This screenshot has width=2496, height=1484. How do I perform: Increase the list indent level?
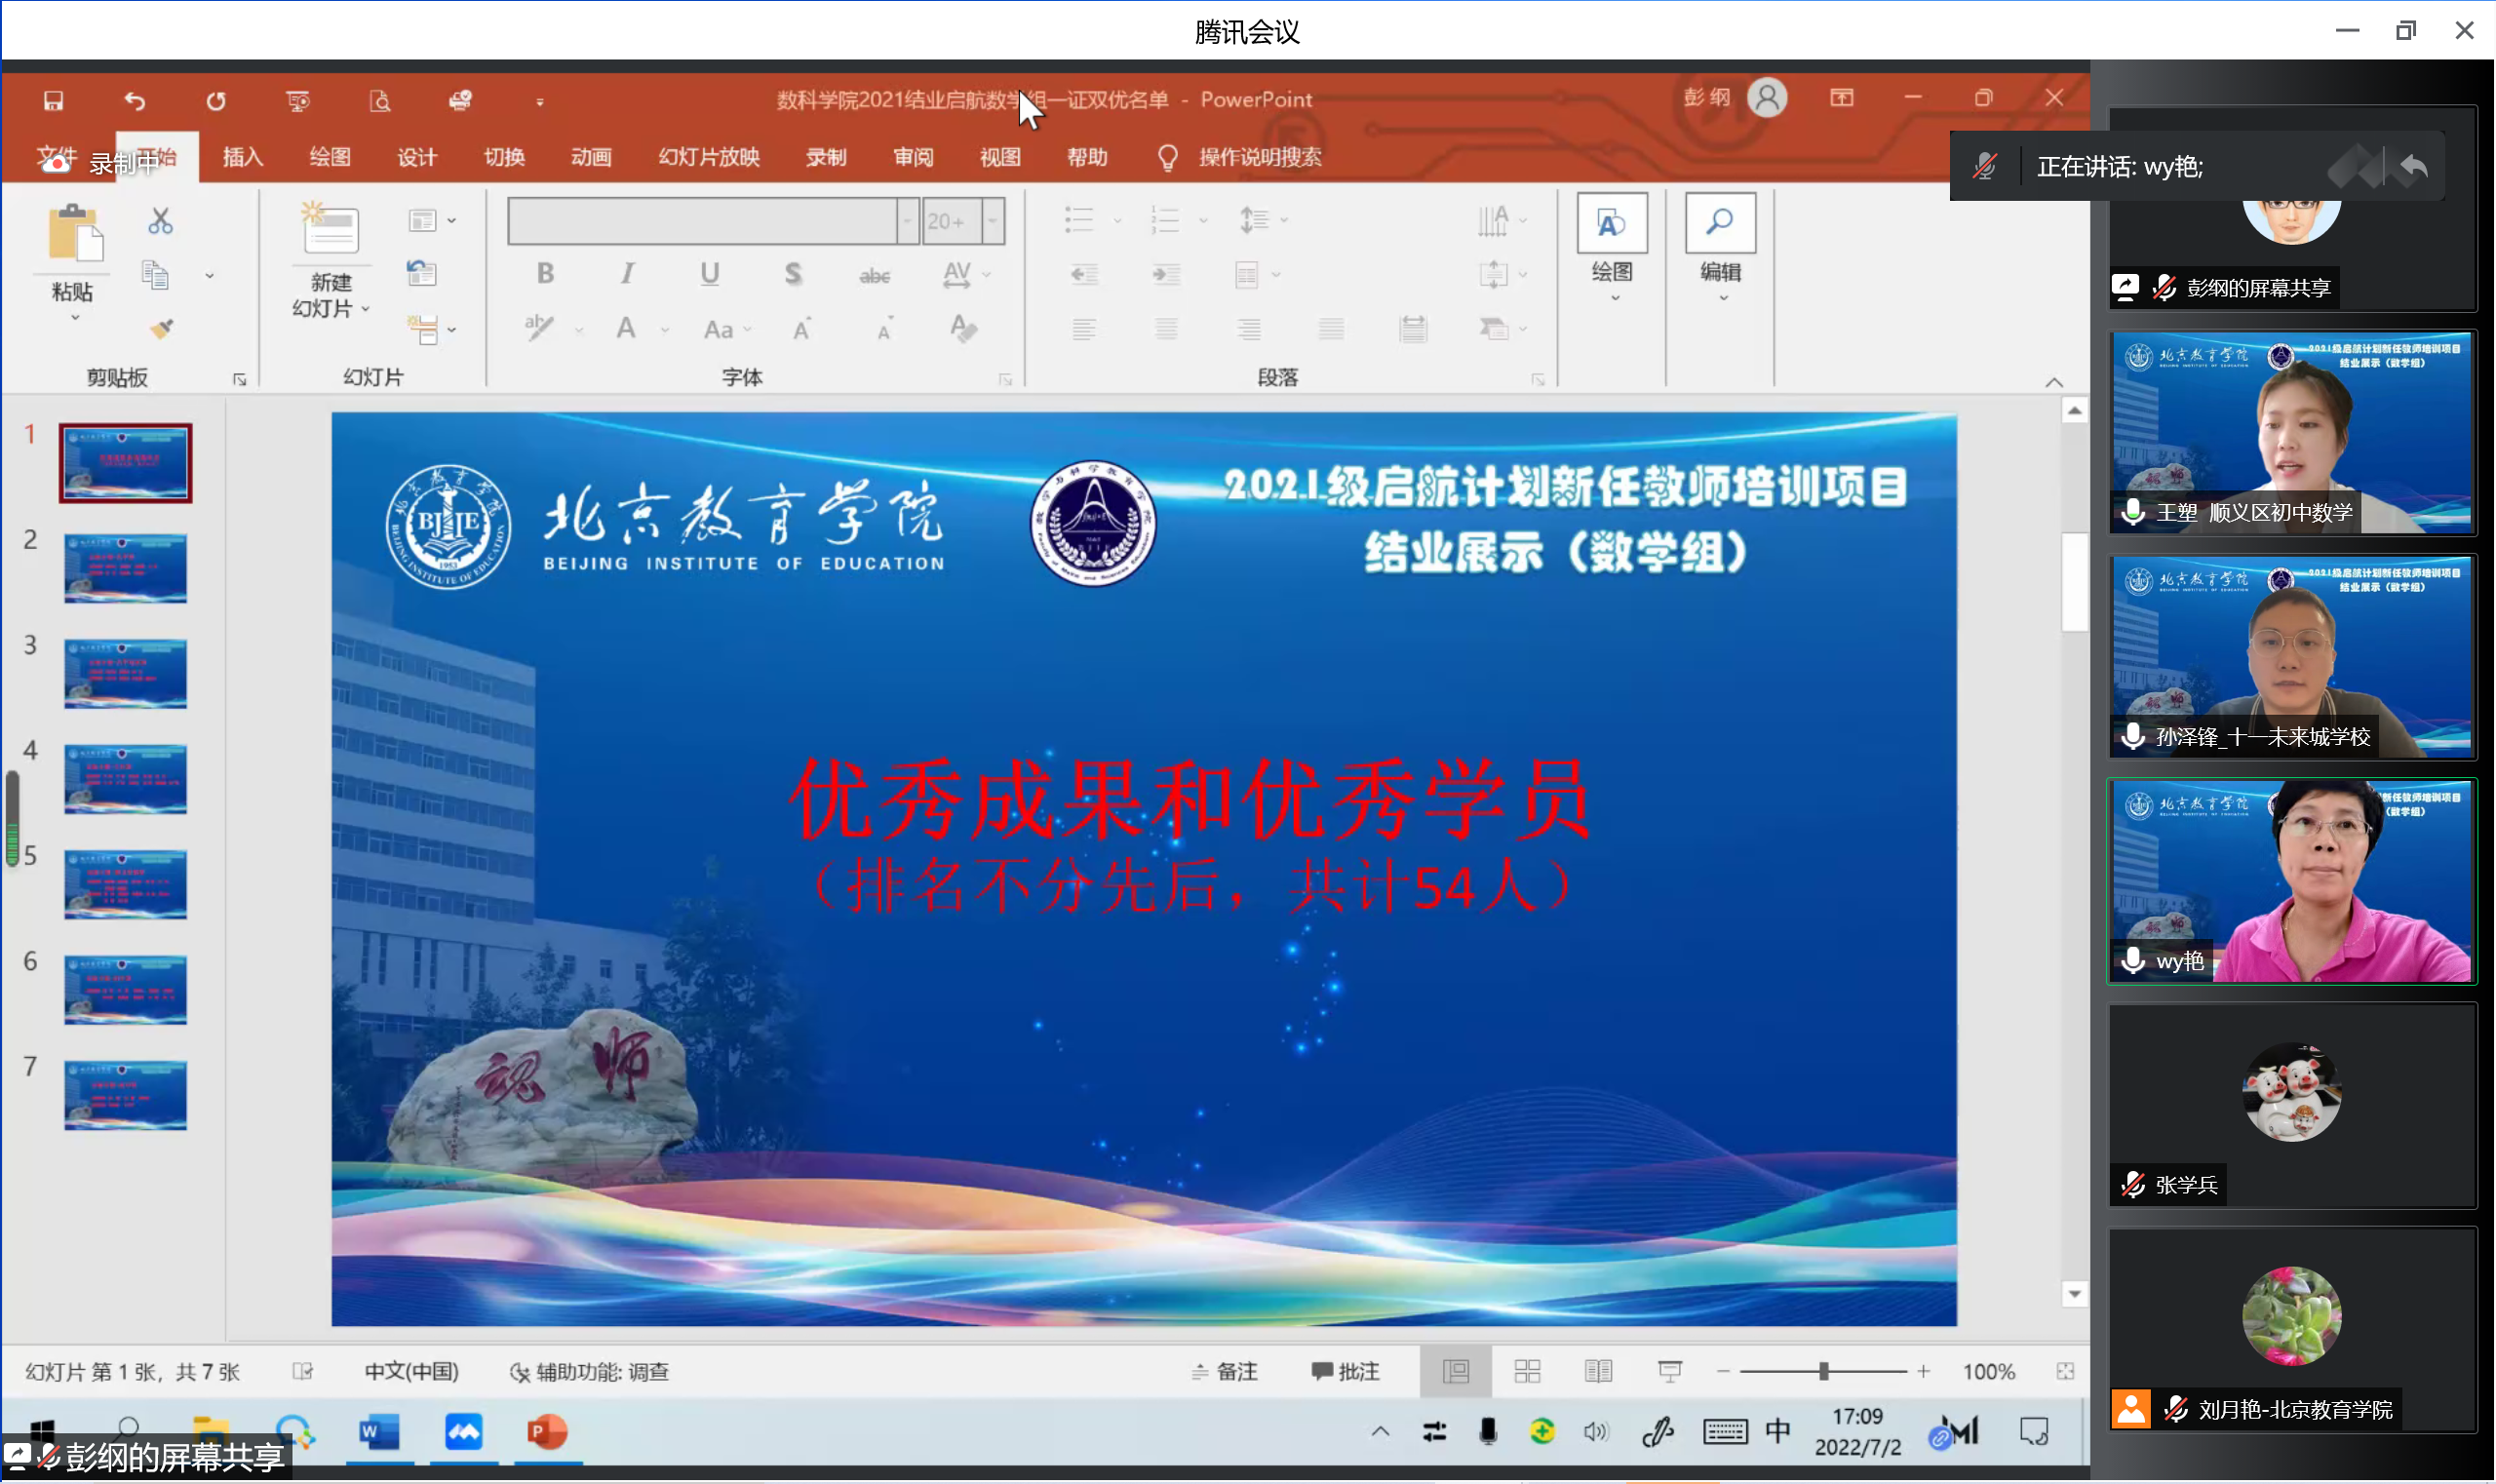point(1166,274)
